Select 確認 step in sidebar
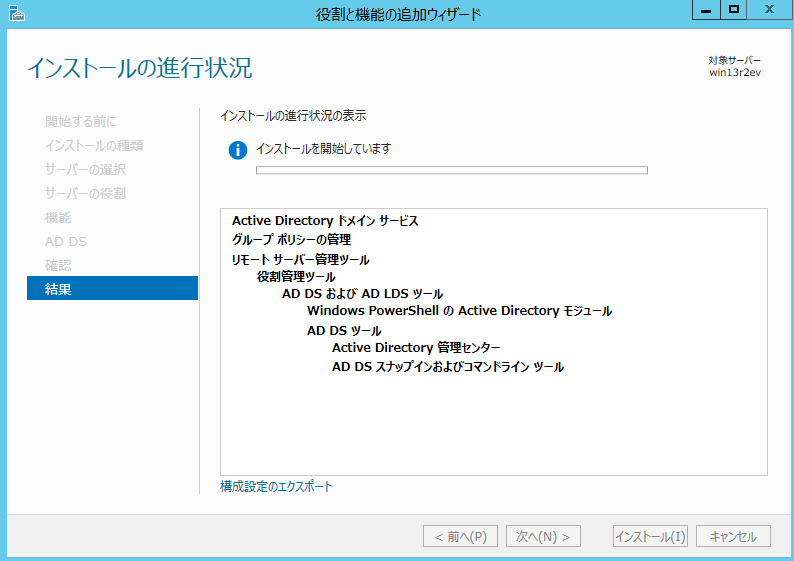Image resolution: width=794 pixels, height=561 pixels. (58, 266)
